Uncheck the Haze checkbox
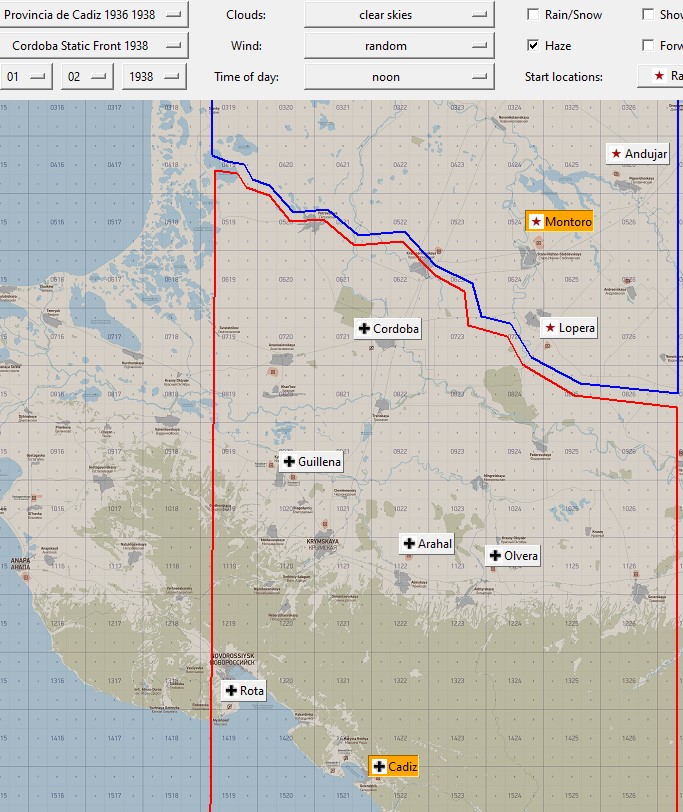The height and width of the screenshot is (812, 683). click(x=533, y=46)
